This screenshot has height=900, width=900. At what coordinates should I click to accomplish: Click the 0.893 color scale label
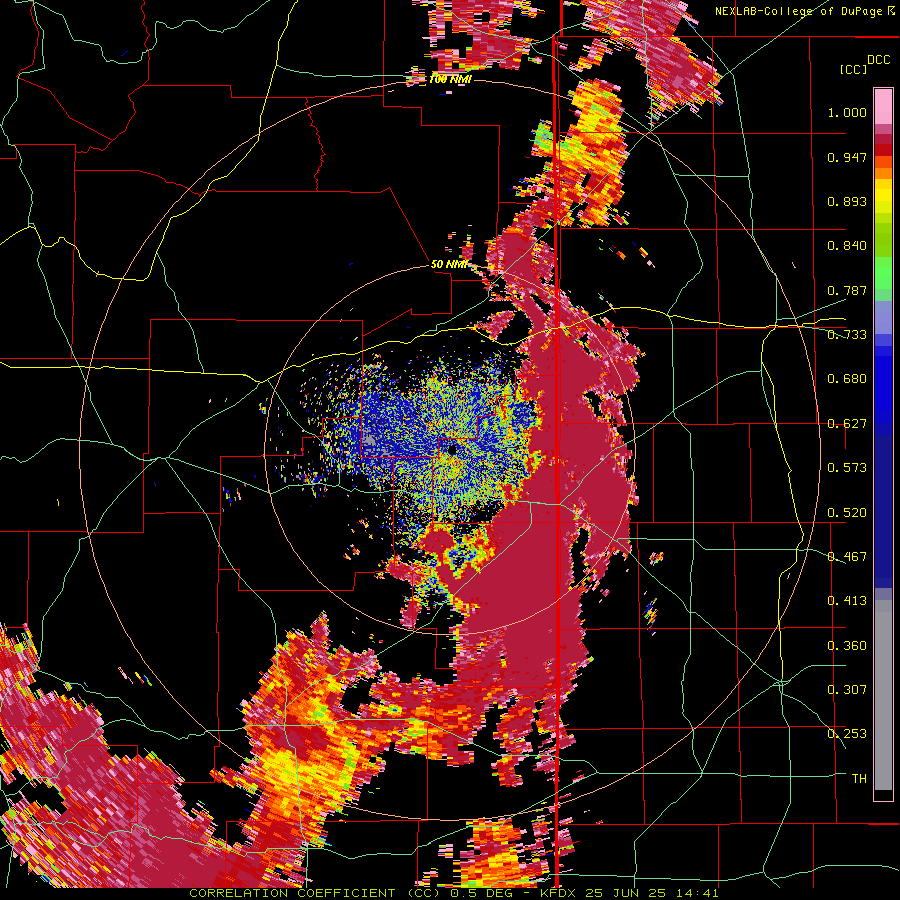847,201
